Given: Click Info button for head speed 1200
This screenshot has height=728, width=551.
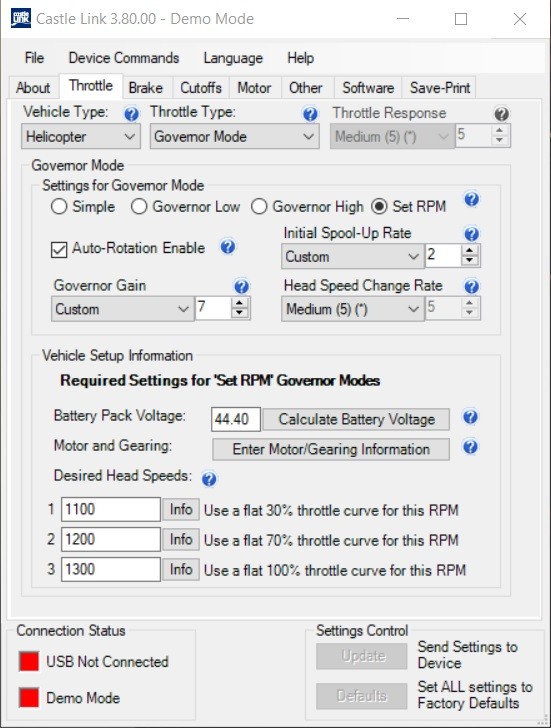Looking at the screenshot, I should (x=181, y=540).
